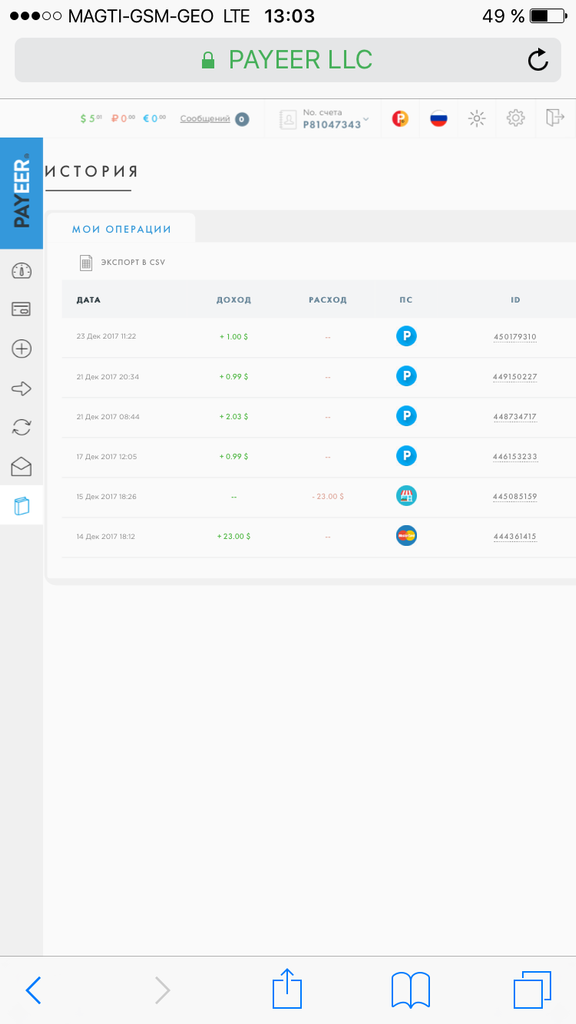The height and width of the screenshot is (1024, 576).
Task: Click the add funds plus icon
Action: point(22,349)
